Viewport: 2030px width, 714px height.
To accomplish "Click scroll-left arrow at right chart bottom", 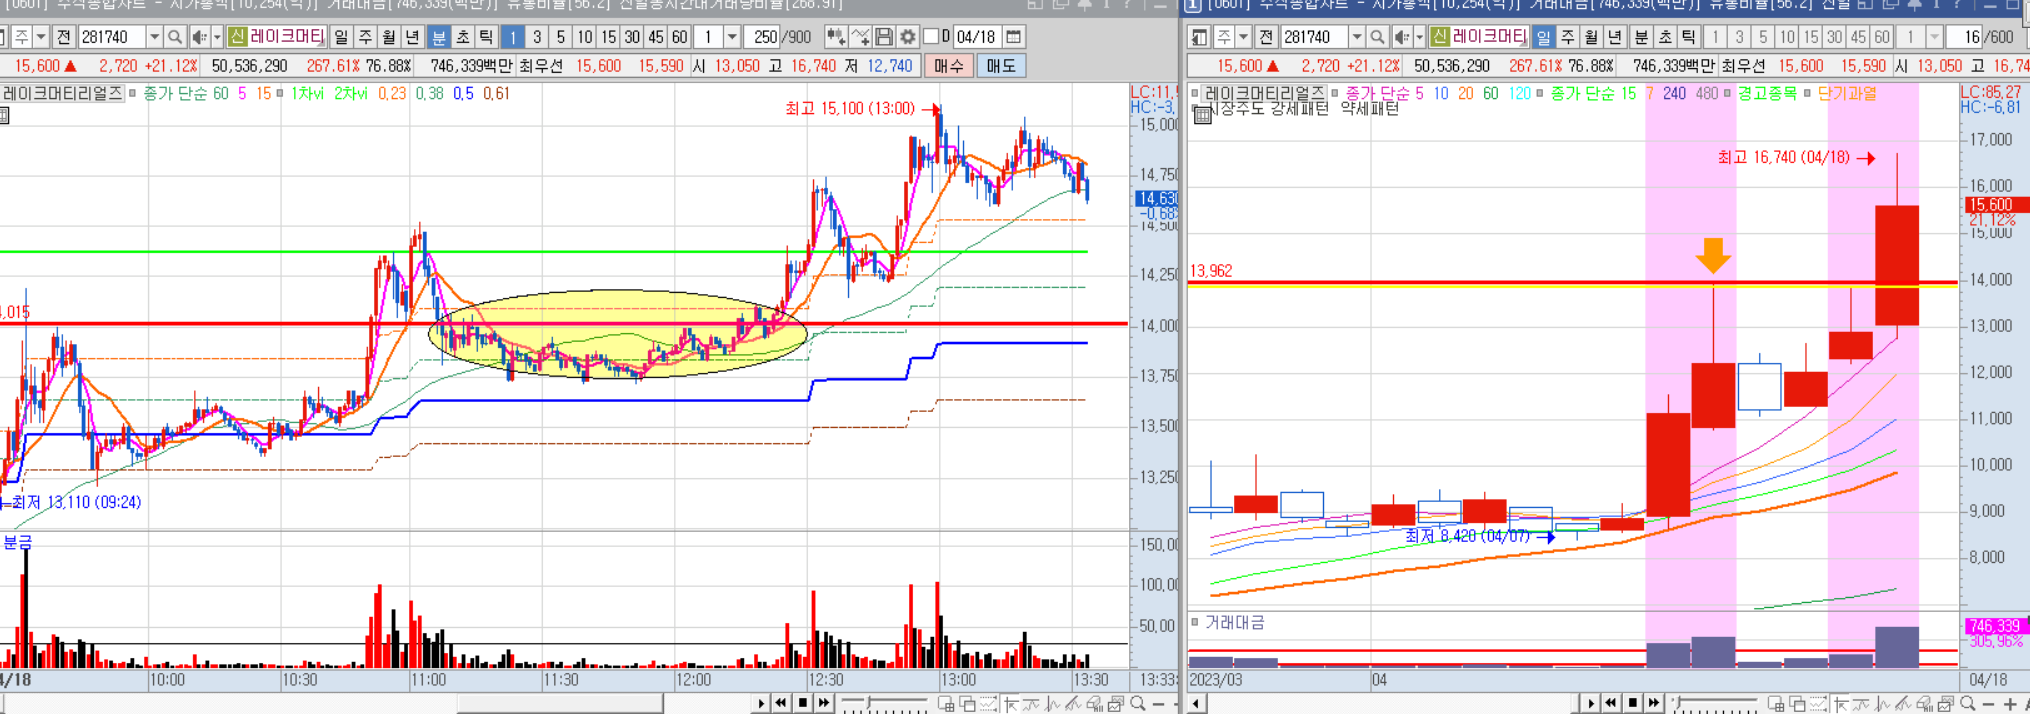I will (1196, 704).
